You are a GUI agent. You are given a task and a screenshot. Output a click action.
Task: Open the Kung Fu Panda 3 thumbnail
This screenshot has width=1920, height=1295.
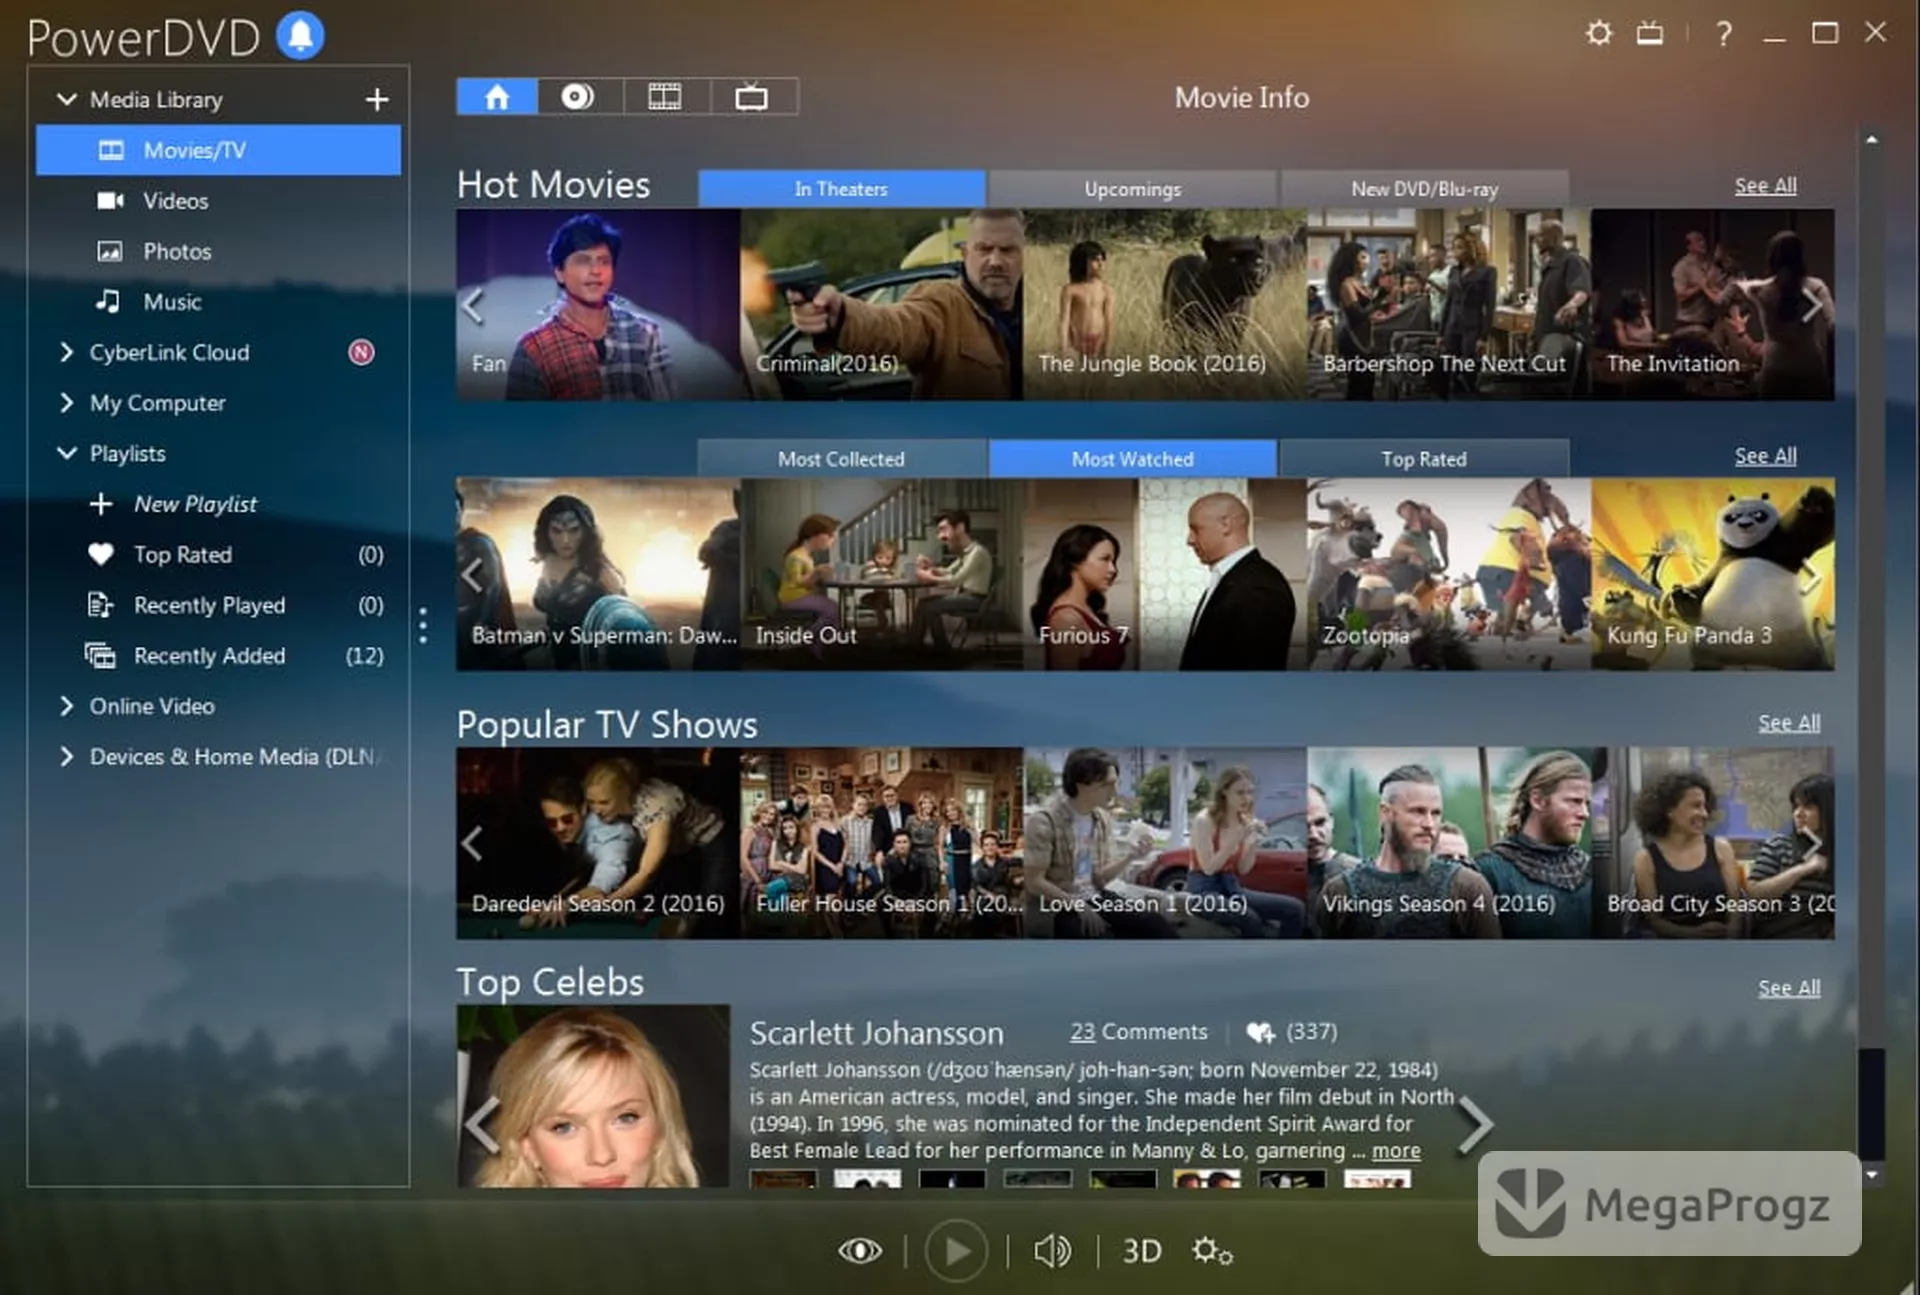click(x=1712, y=574)
